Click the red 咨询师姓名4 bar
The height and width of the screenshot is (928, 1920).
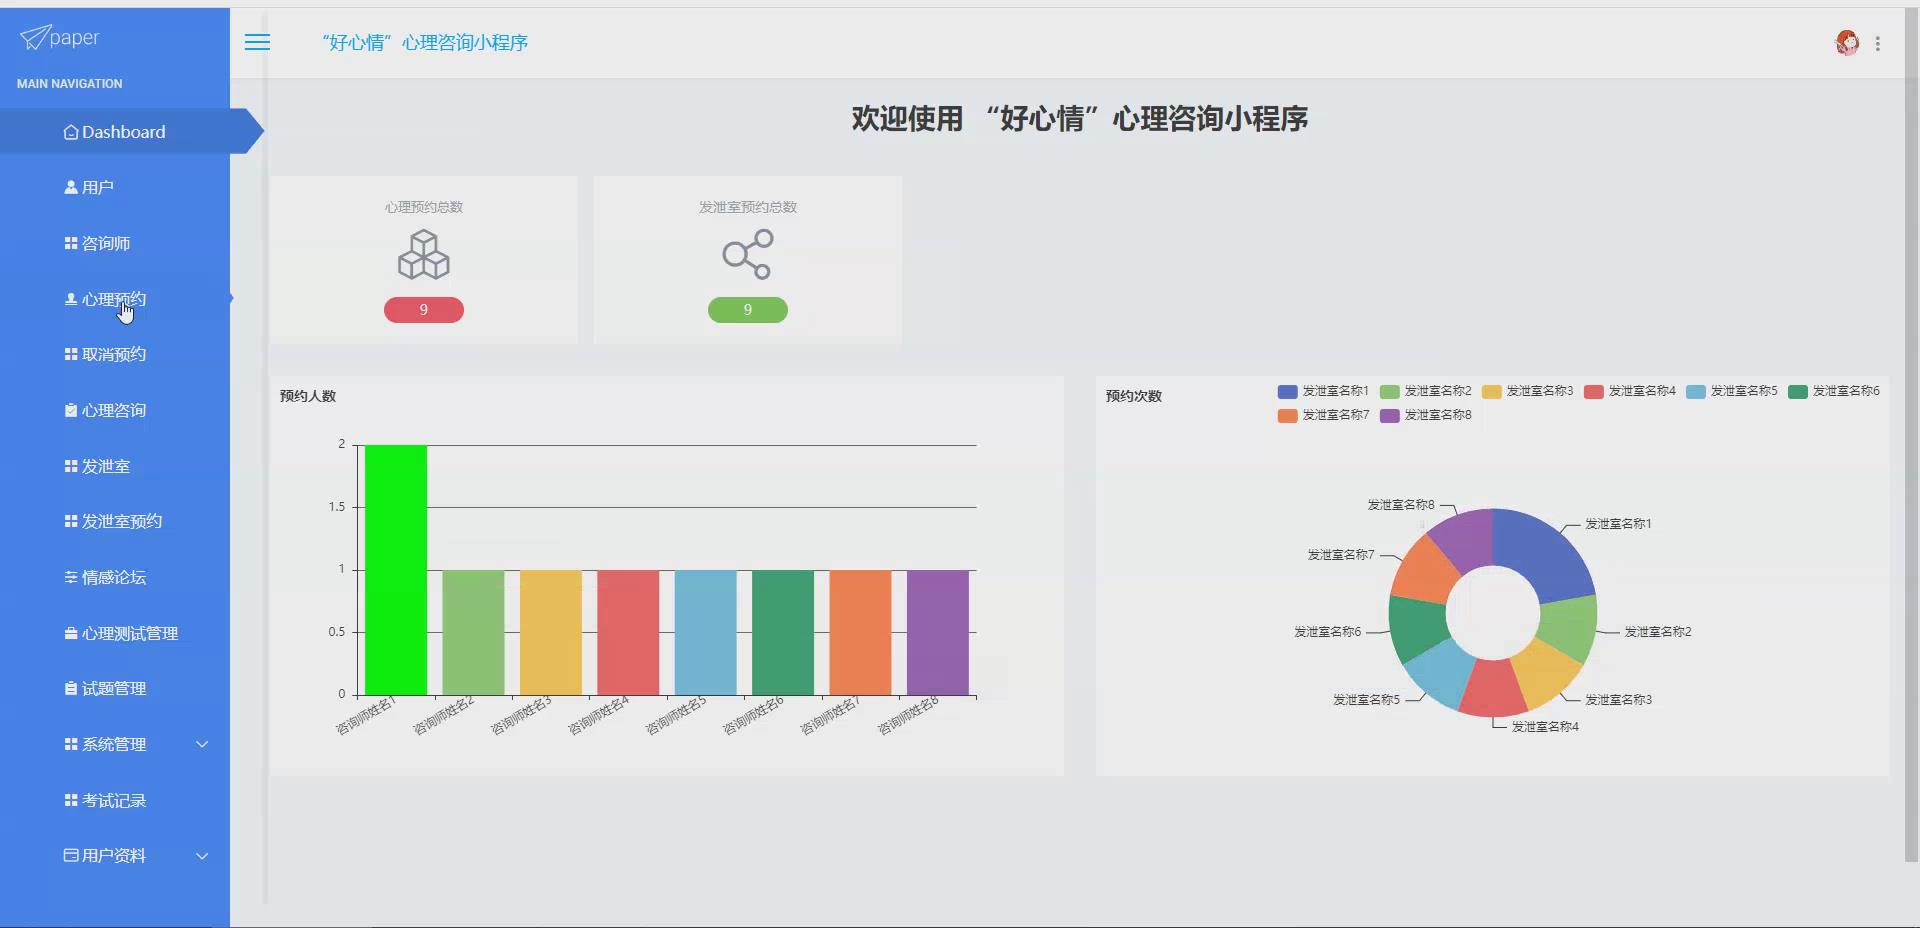click(628, 633)
